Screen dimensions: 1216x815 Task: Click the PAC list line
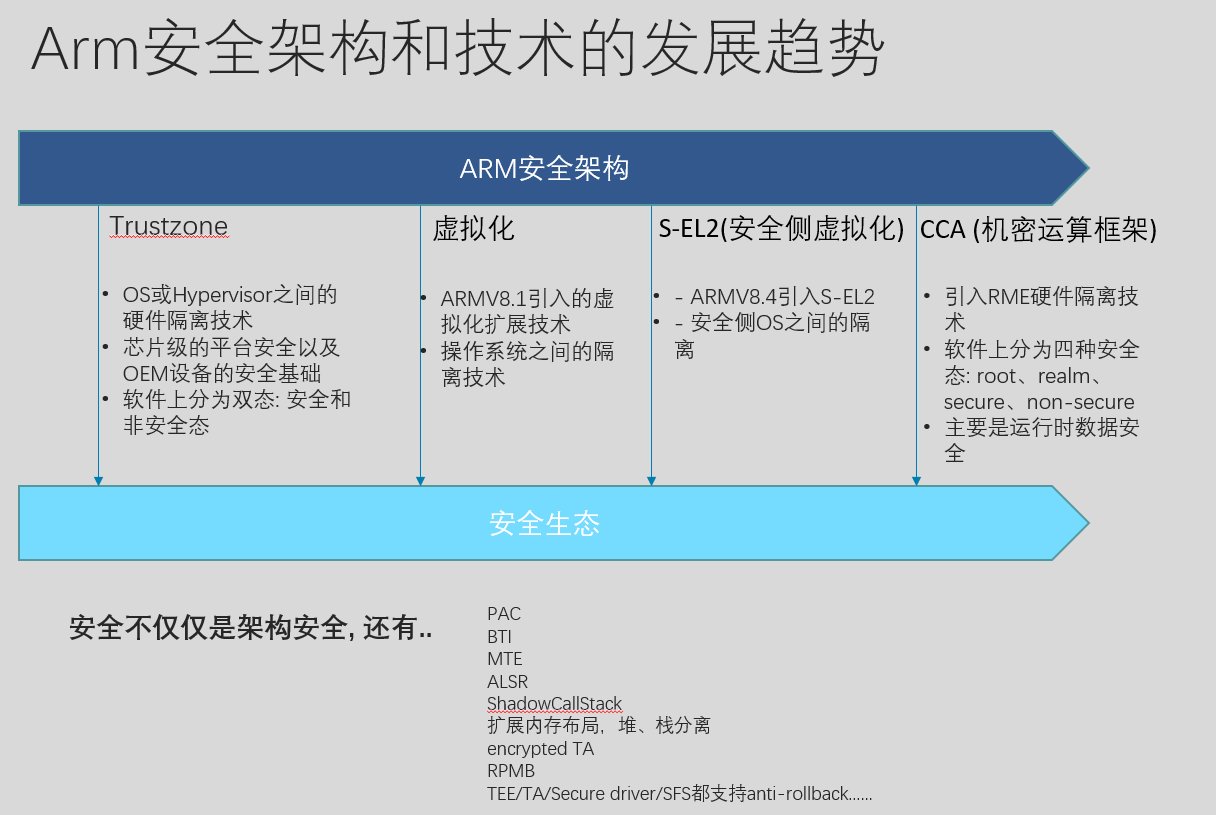504,614
